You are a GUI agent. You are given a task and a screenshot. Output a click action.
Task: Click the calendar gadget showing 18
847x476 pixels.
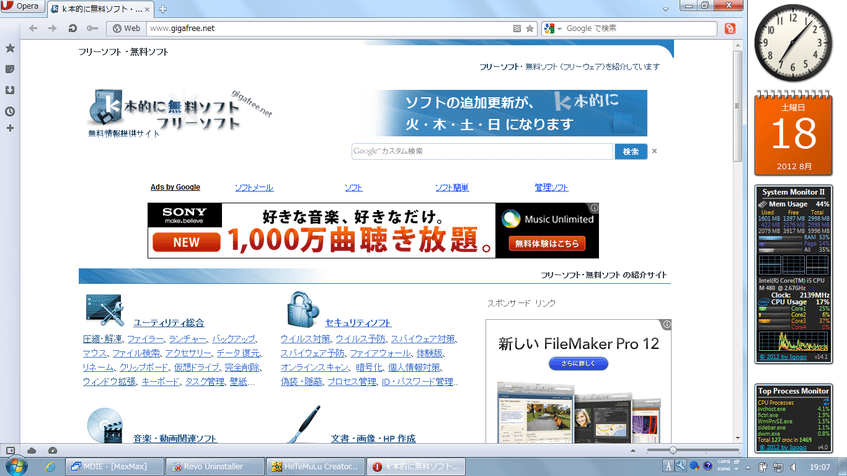[x=793, y=134]
